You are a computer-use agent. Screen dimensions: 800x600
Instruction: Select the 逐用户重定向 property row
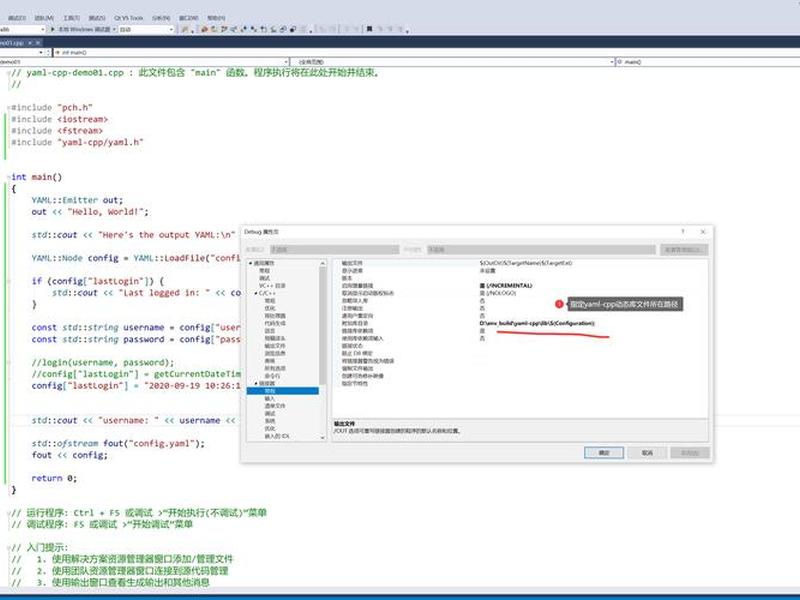[x=520, y=316]
